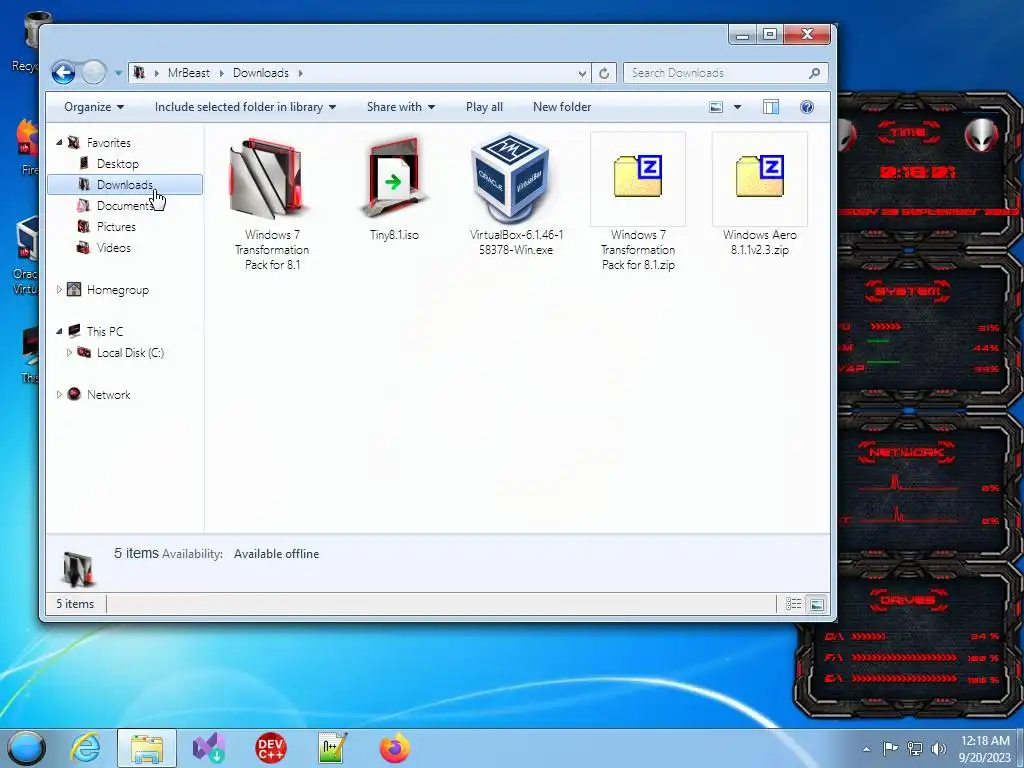
Task: Select Downloads under Favorites
Action: tap(125, 185)
